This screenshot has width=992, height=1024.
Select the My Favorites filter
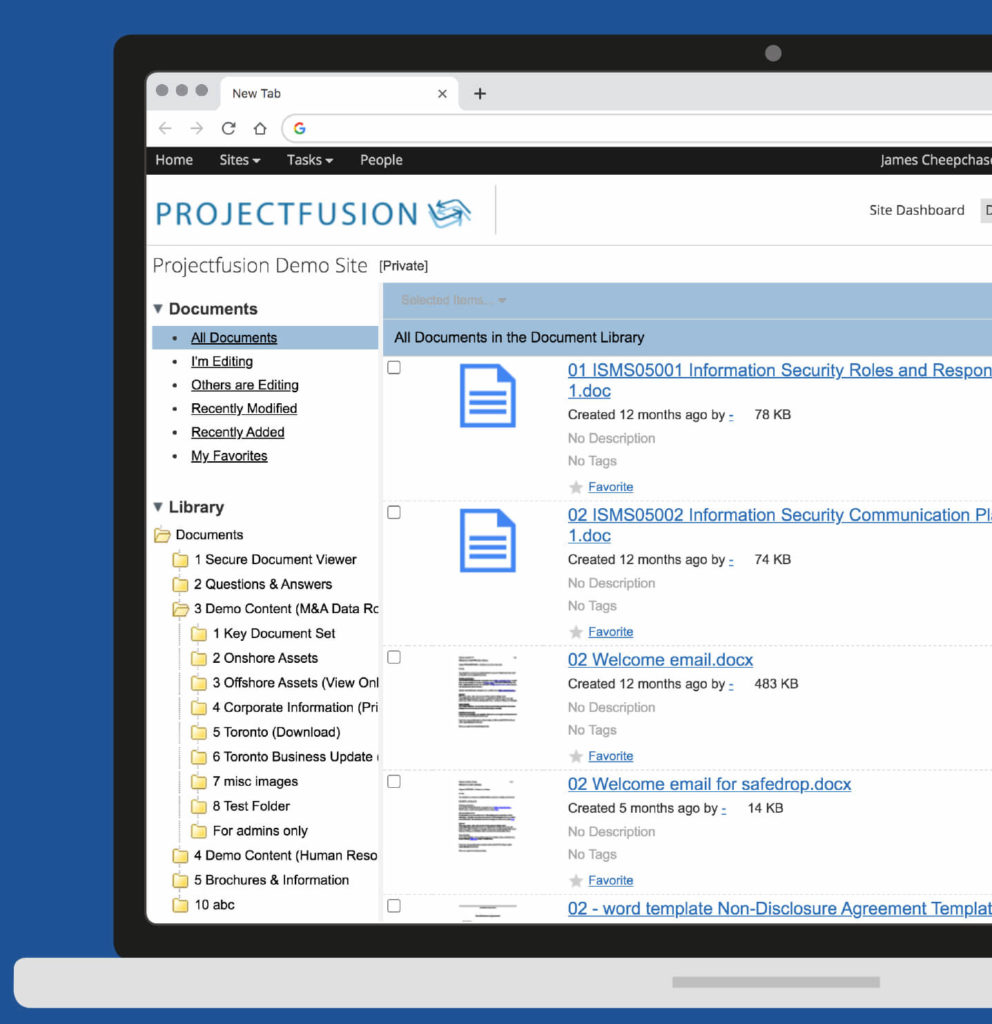(229, 456)
